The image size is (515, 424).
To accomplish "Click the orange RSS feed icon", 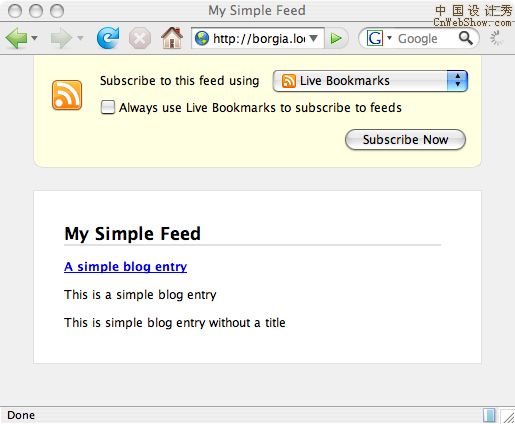I will [67, 95].
